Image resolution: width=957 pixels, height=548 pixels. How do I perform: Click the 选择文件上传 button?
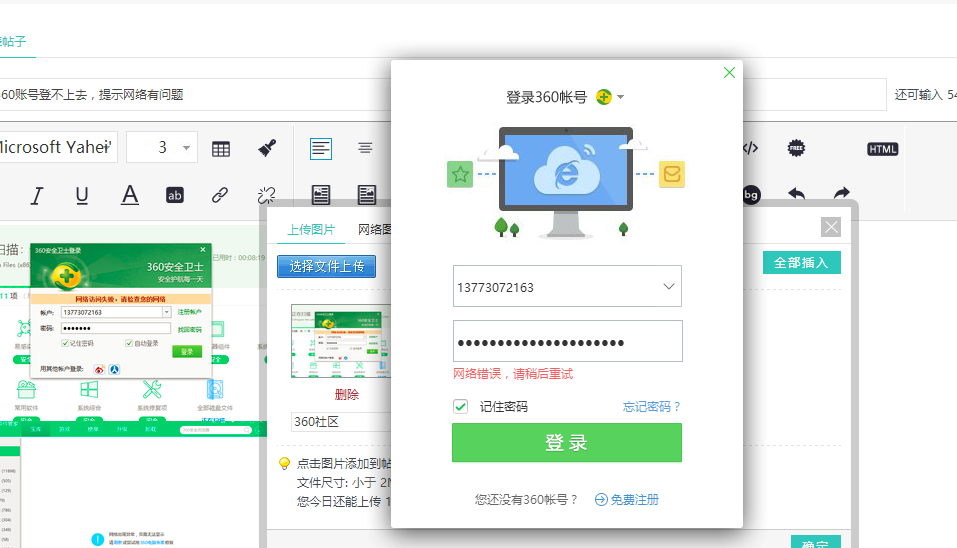coord(327,267)
